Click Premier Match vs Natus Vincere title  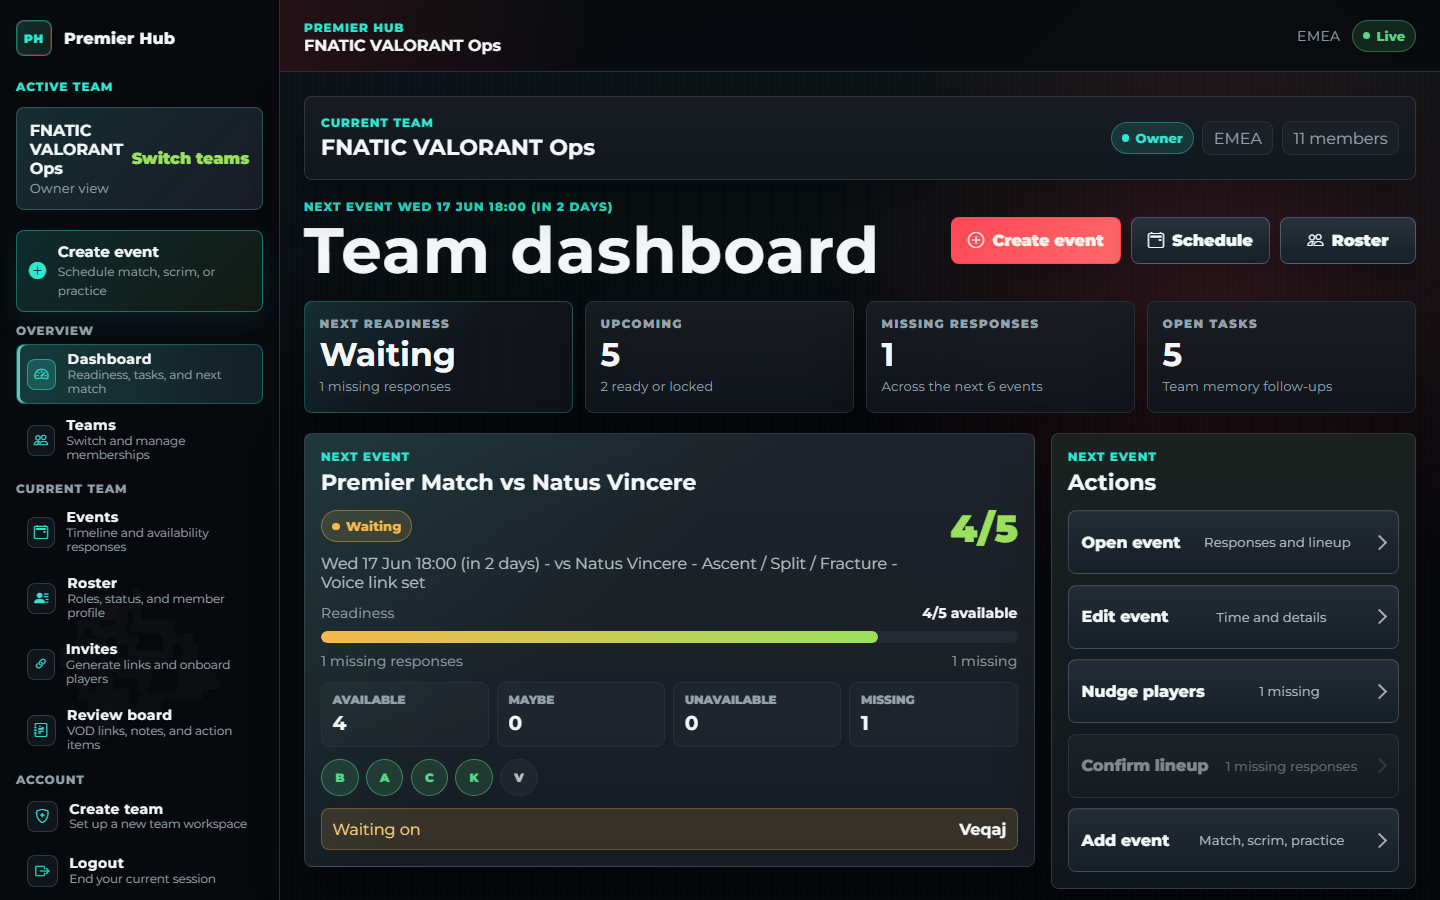click(508, 482)
